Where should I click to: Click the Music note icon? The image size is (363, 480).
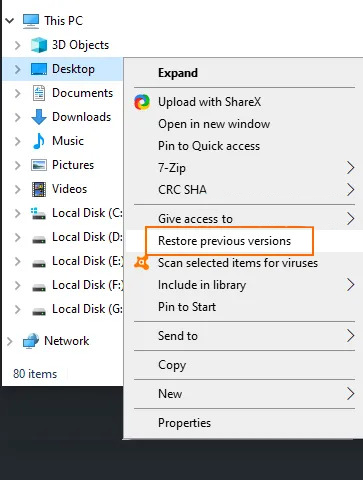[39, 141]
